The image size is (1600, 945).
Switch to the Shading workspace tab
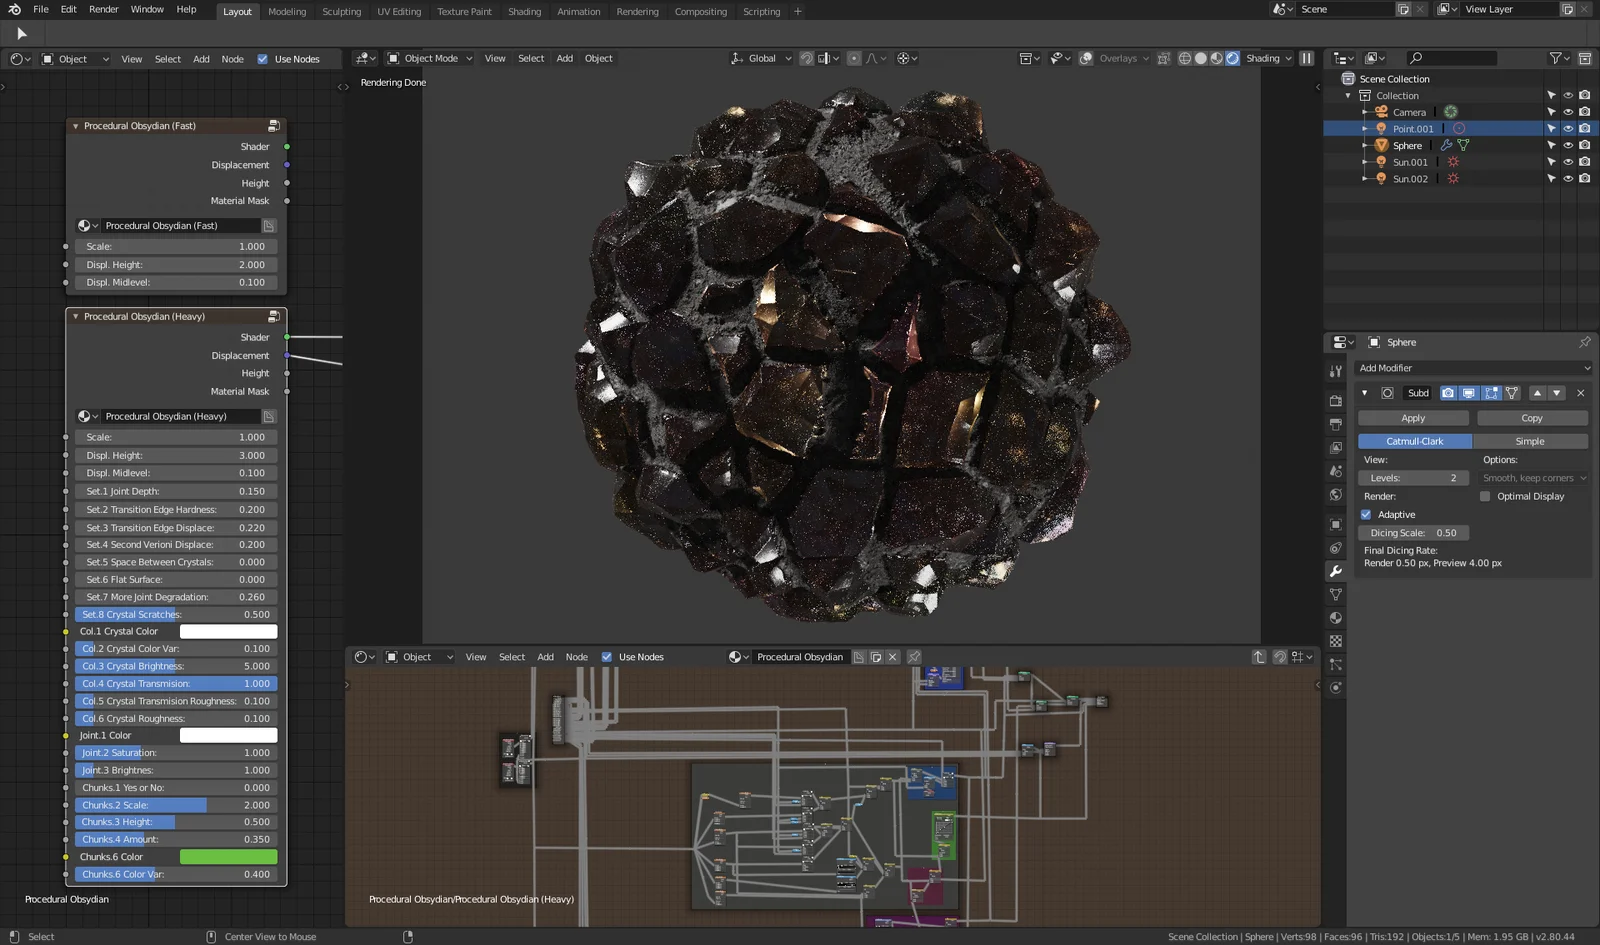(524, 11)
